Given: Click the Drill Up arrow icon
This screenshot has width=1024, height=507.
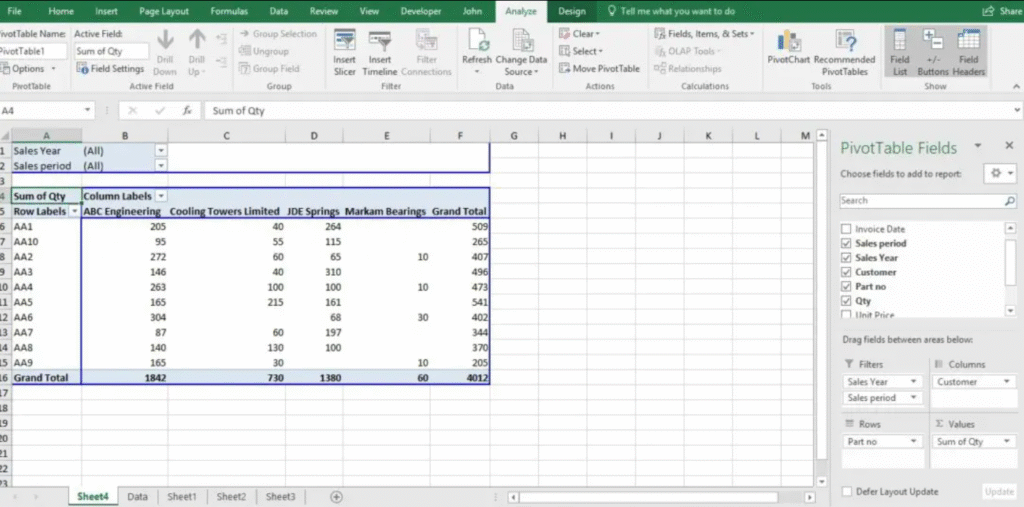Looking at the screenshot, I should click(x=197, y=40).
